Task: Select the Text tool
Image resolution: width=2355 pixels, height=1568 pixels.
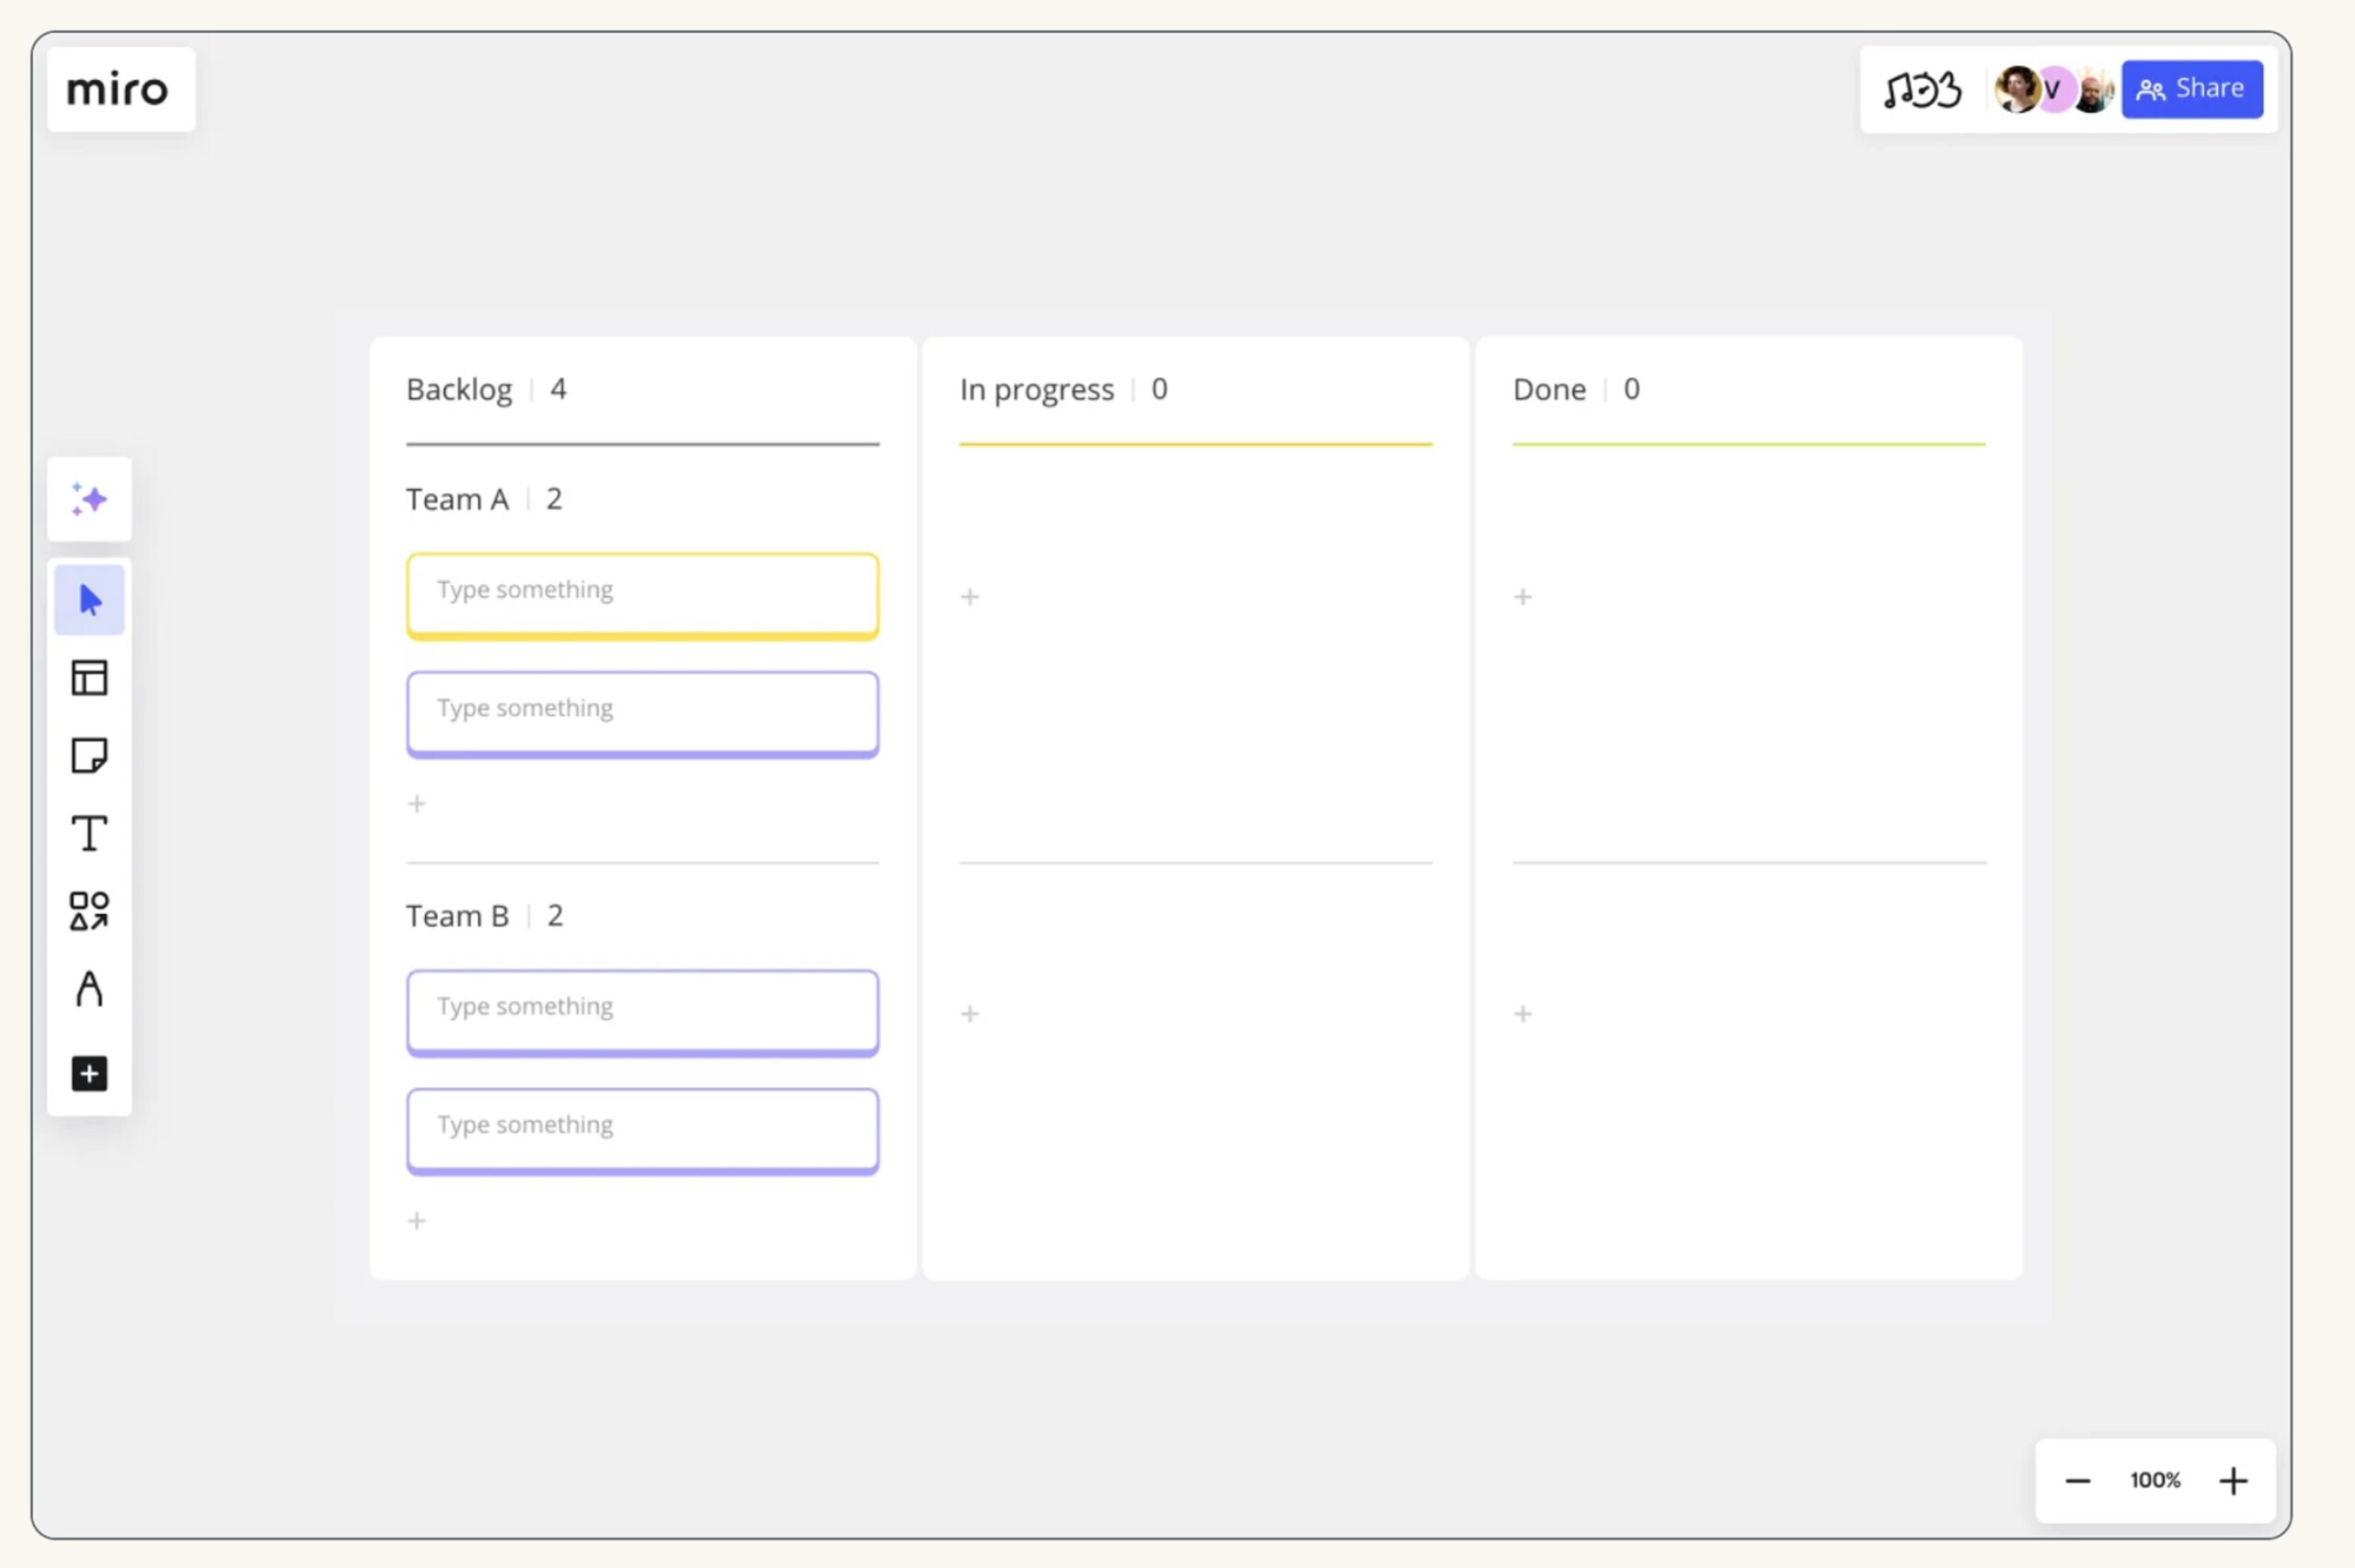Action: click(x=89, y=833)
